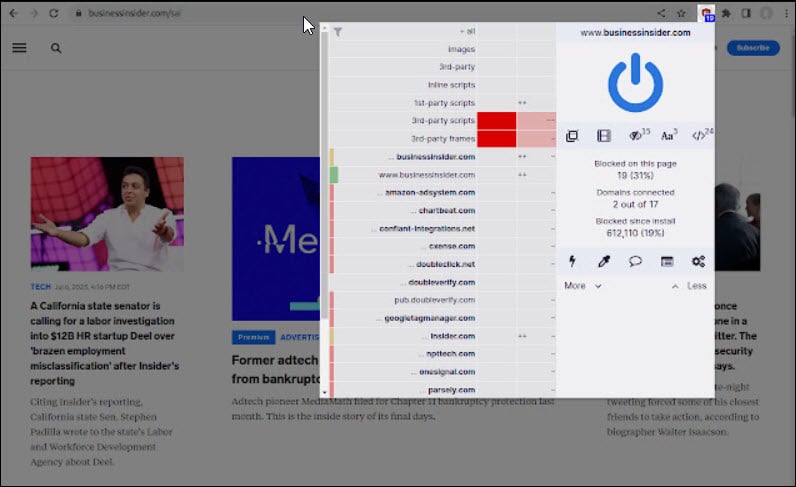Select the '1st-party scripts' rule row
The height and width of the screenshot is (487, 796).
[442, 103]
